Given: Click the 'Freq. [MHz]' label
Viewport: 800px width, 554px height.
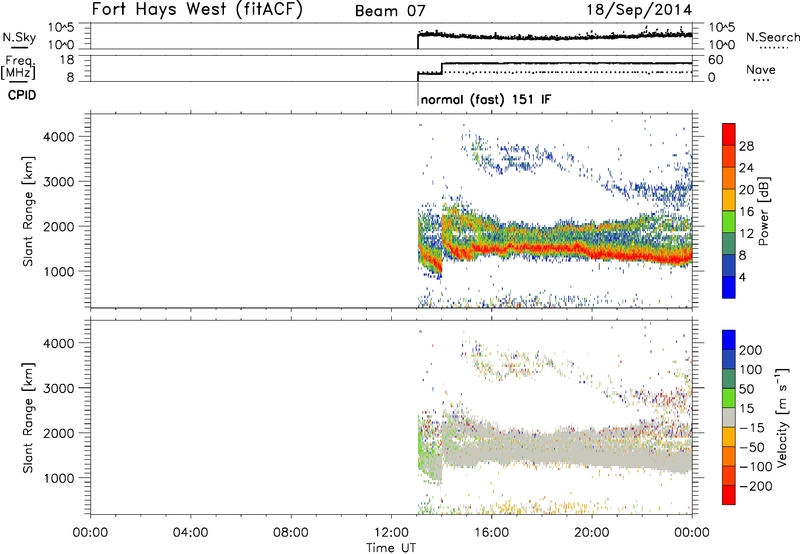Looking at the screenshot, I should pyautogui.click(x=20, y=68).
